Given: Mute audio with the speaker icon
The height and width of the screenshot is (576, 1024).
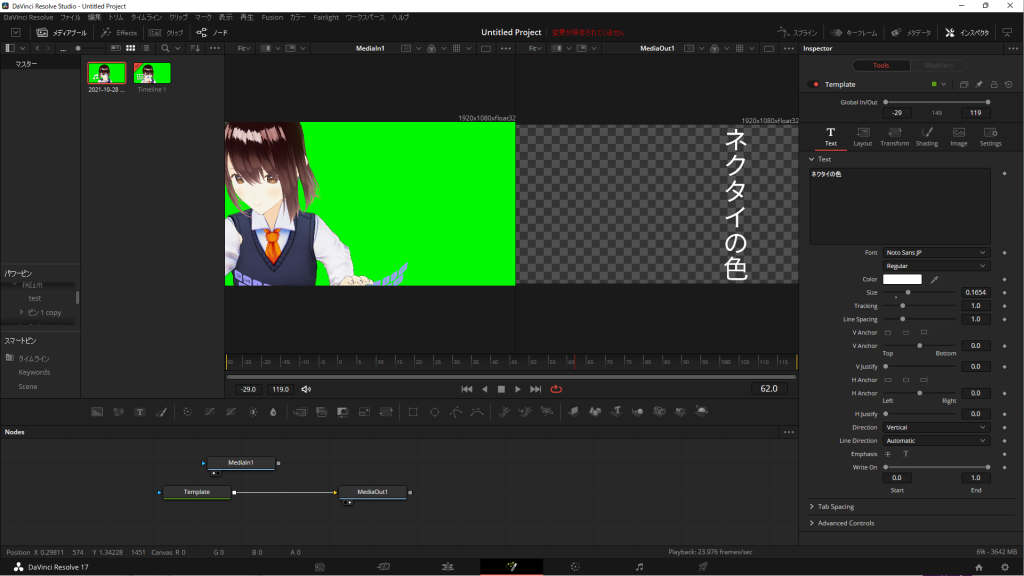Looking at the screenshot, I should tap(306, 389).
